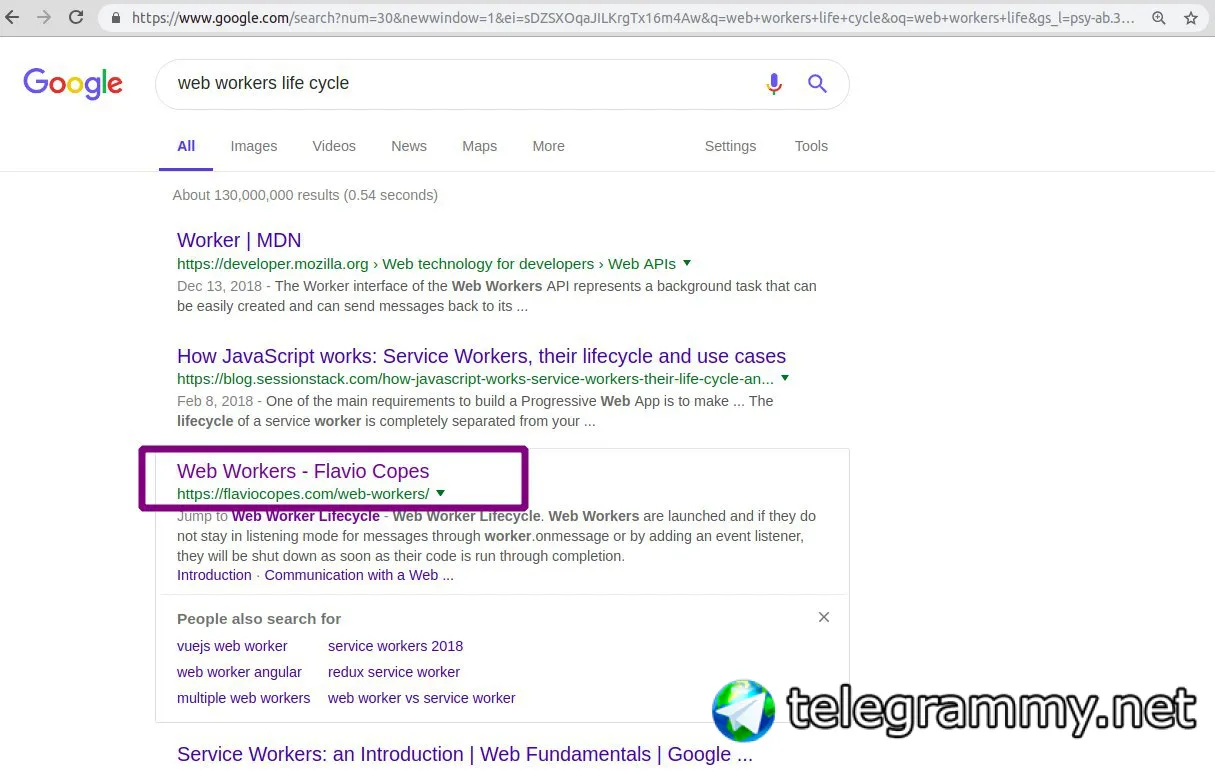Expand dropdown arrow next to flaviocopes.com URL
This screenshot has height=771, width=1215.
(440, 494)
